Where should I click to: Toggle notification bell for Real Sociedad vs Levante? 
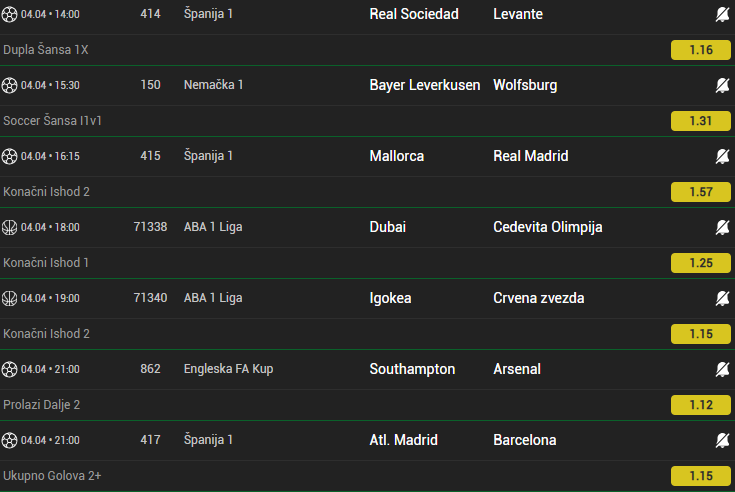point(723,14)
